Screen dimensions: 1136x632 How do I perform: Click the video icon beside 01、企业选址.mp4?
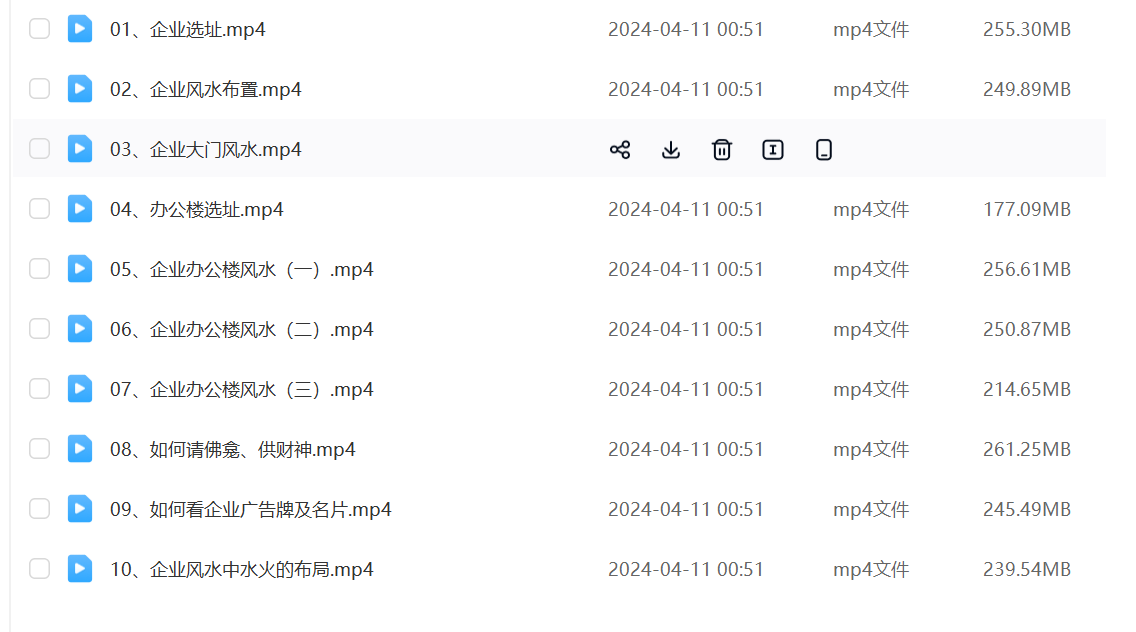pyautogui.click(x=80, y=29)
